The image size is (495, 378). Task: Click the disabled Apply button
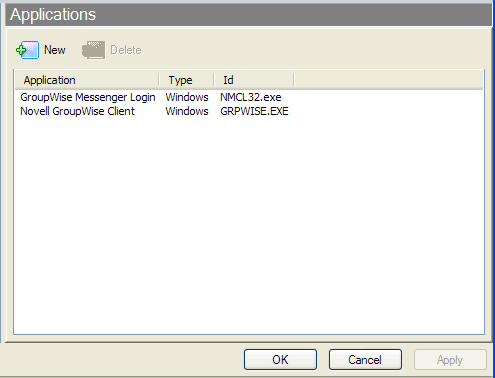(x=450, y=360)
